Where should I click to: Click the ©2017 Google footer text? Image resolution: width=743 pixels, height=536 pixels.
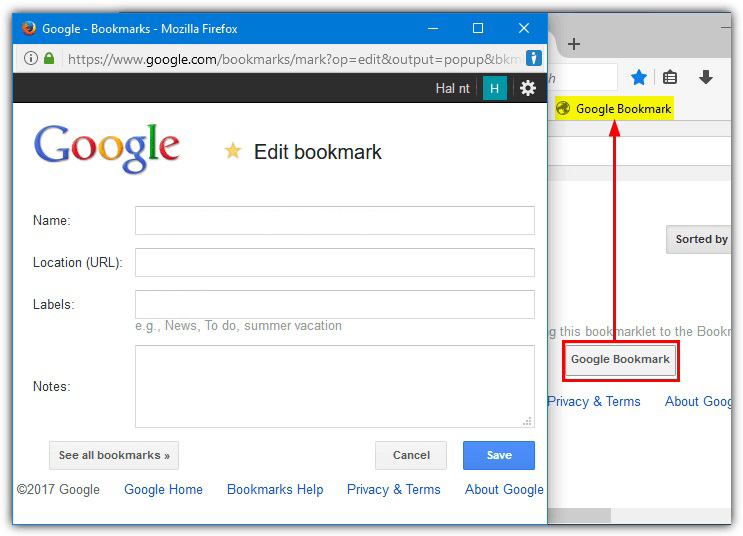coord(58,489)
